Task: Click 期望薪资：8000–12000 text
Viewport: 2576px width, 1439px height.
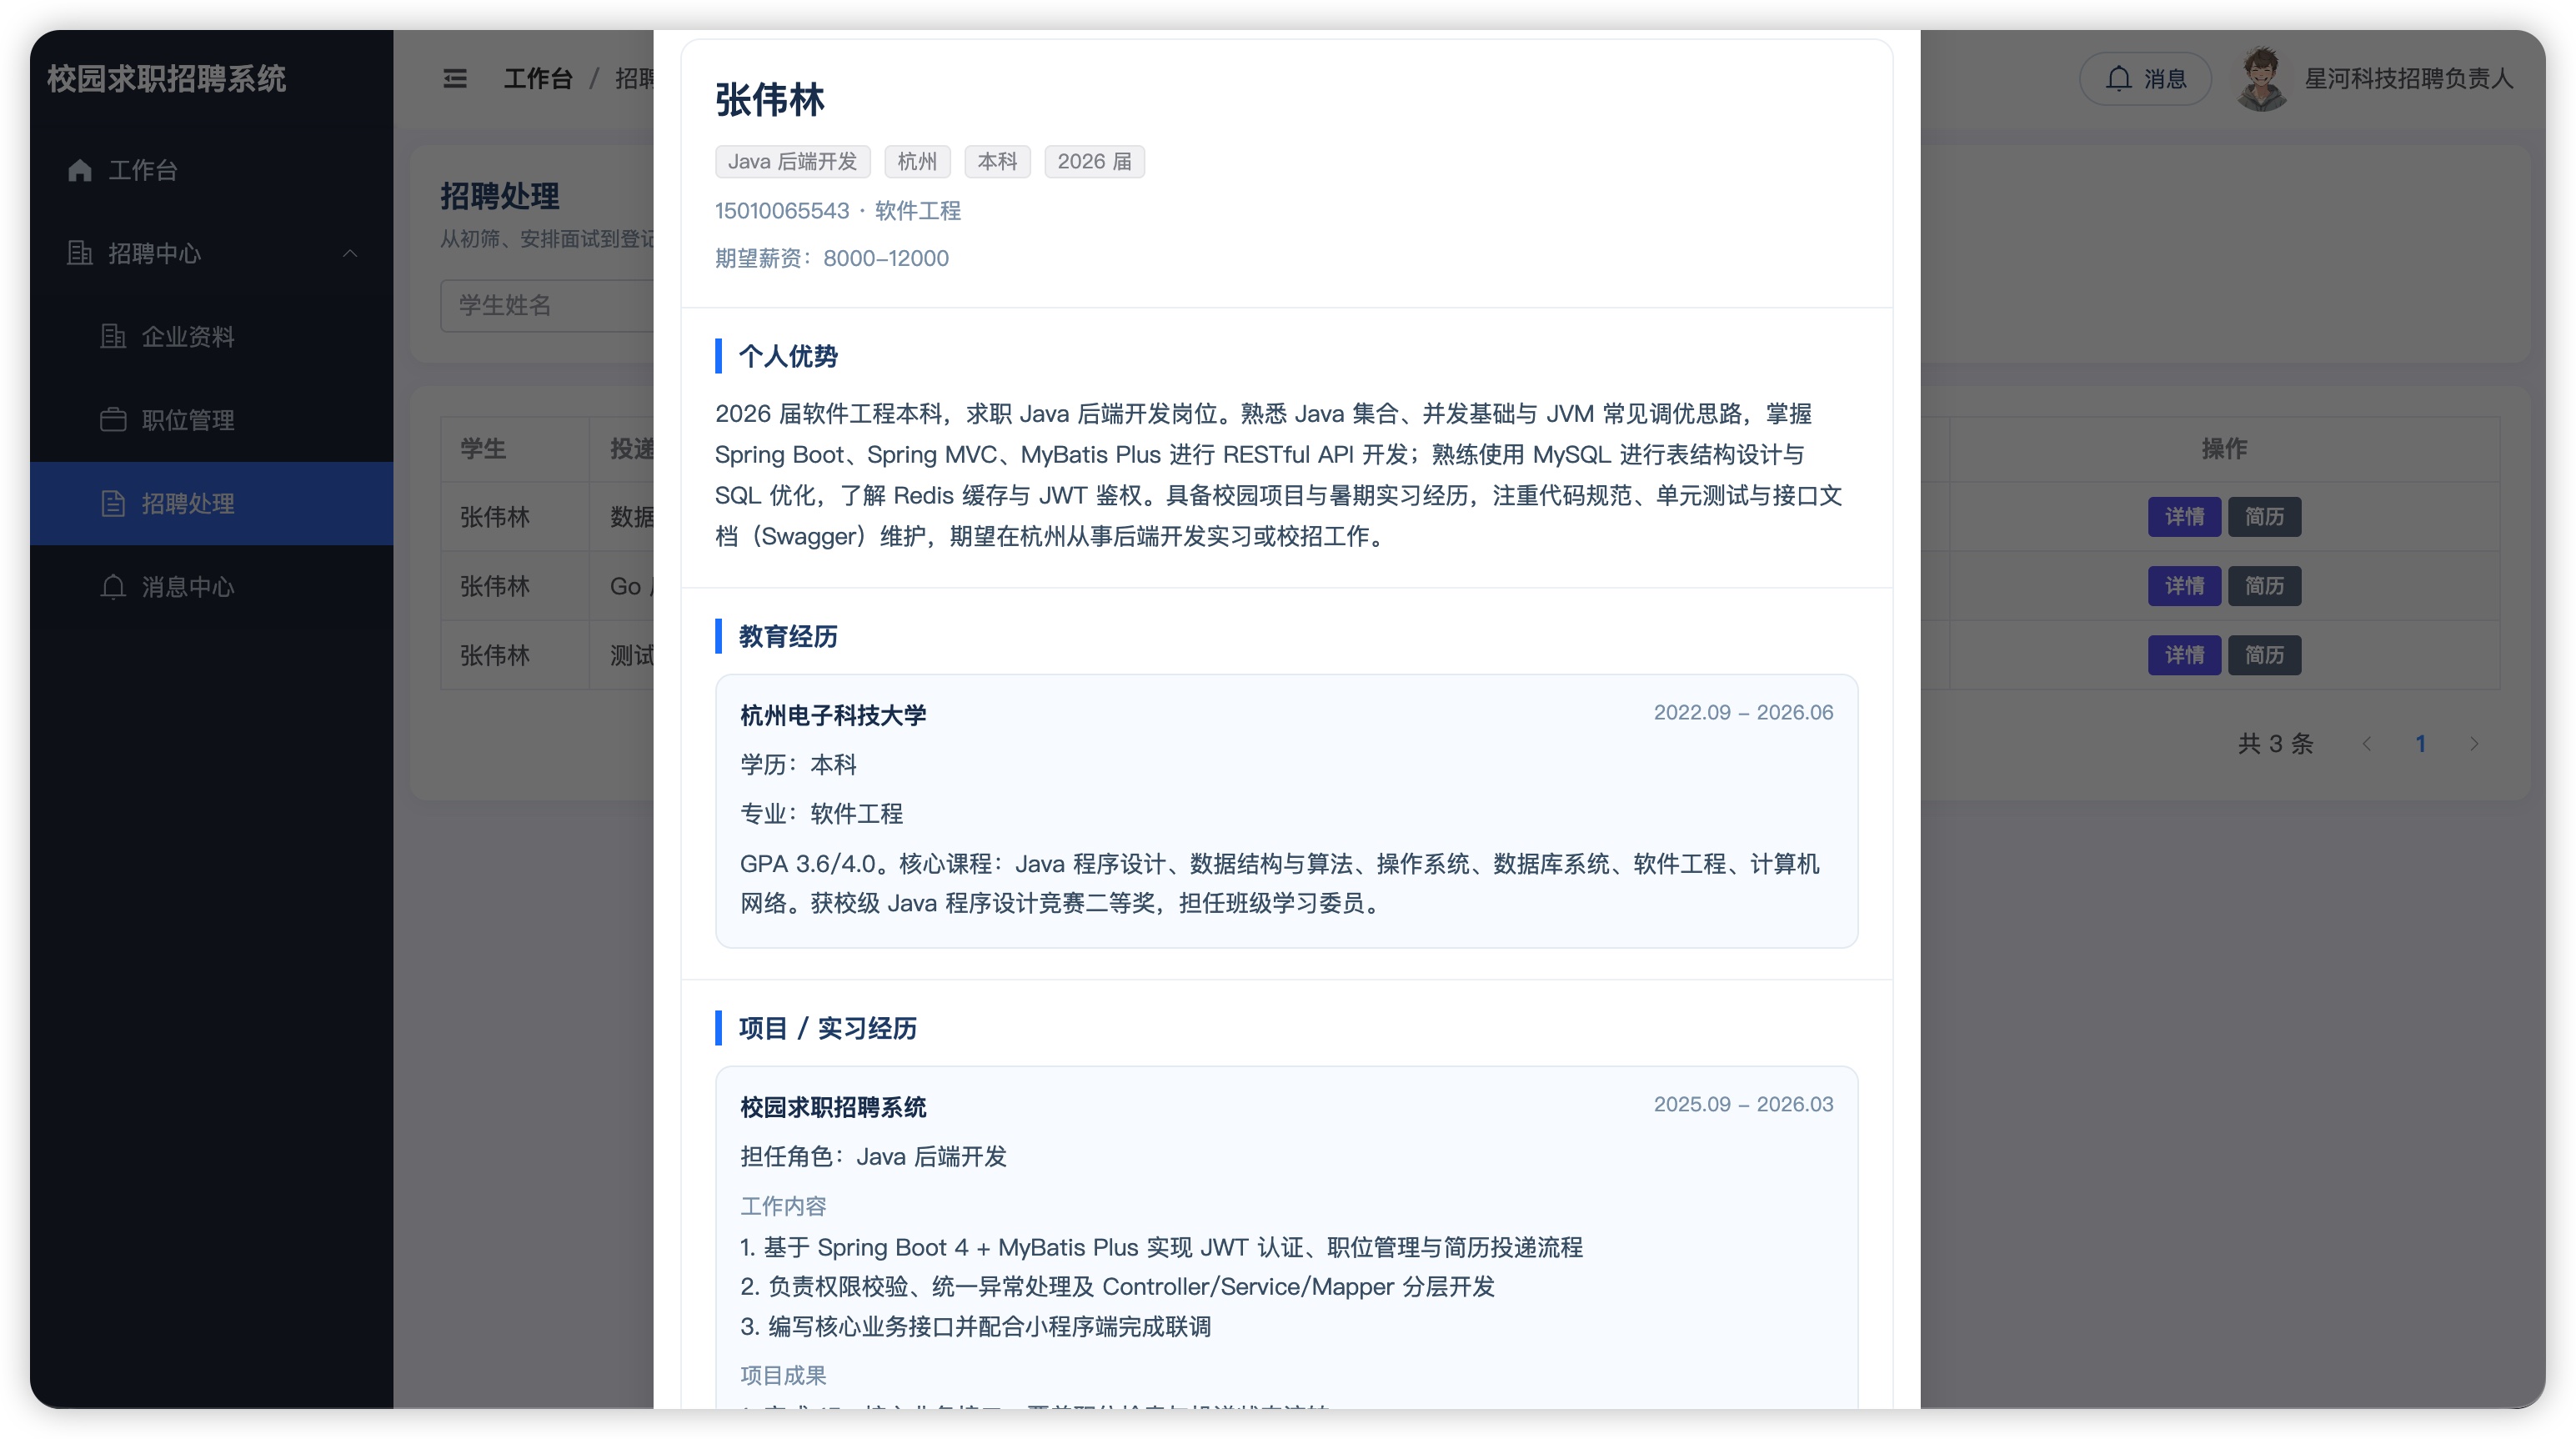Action: coord(832,259)
